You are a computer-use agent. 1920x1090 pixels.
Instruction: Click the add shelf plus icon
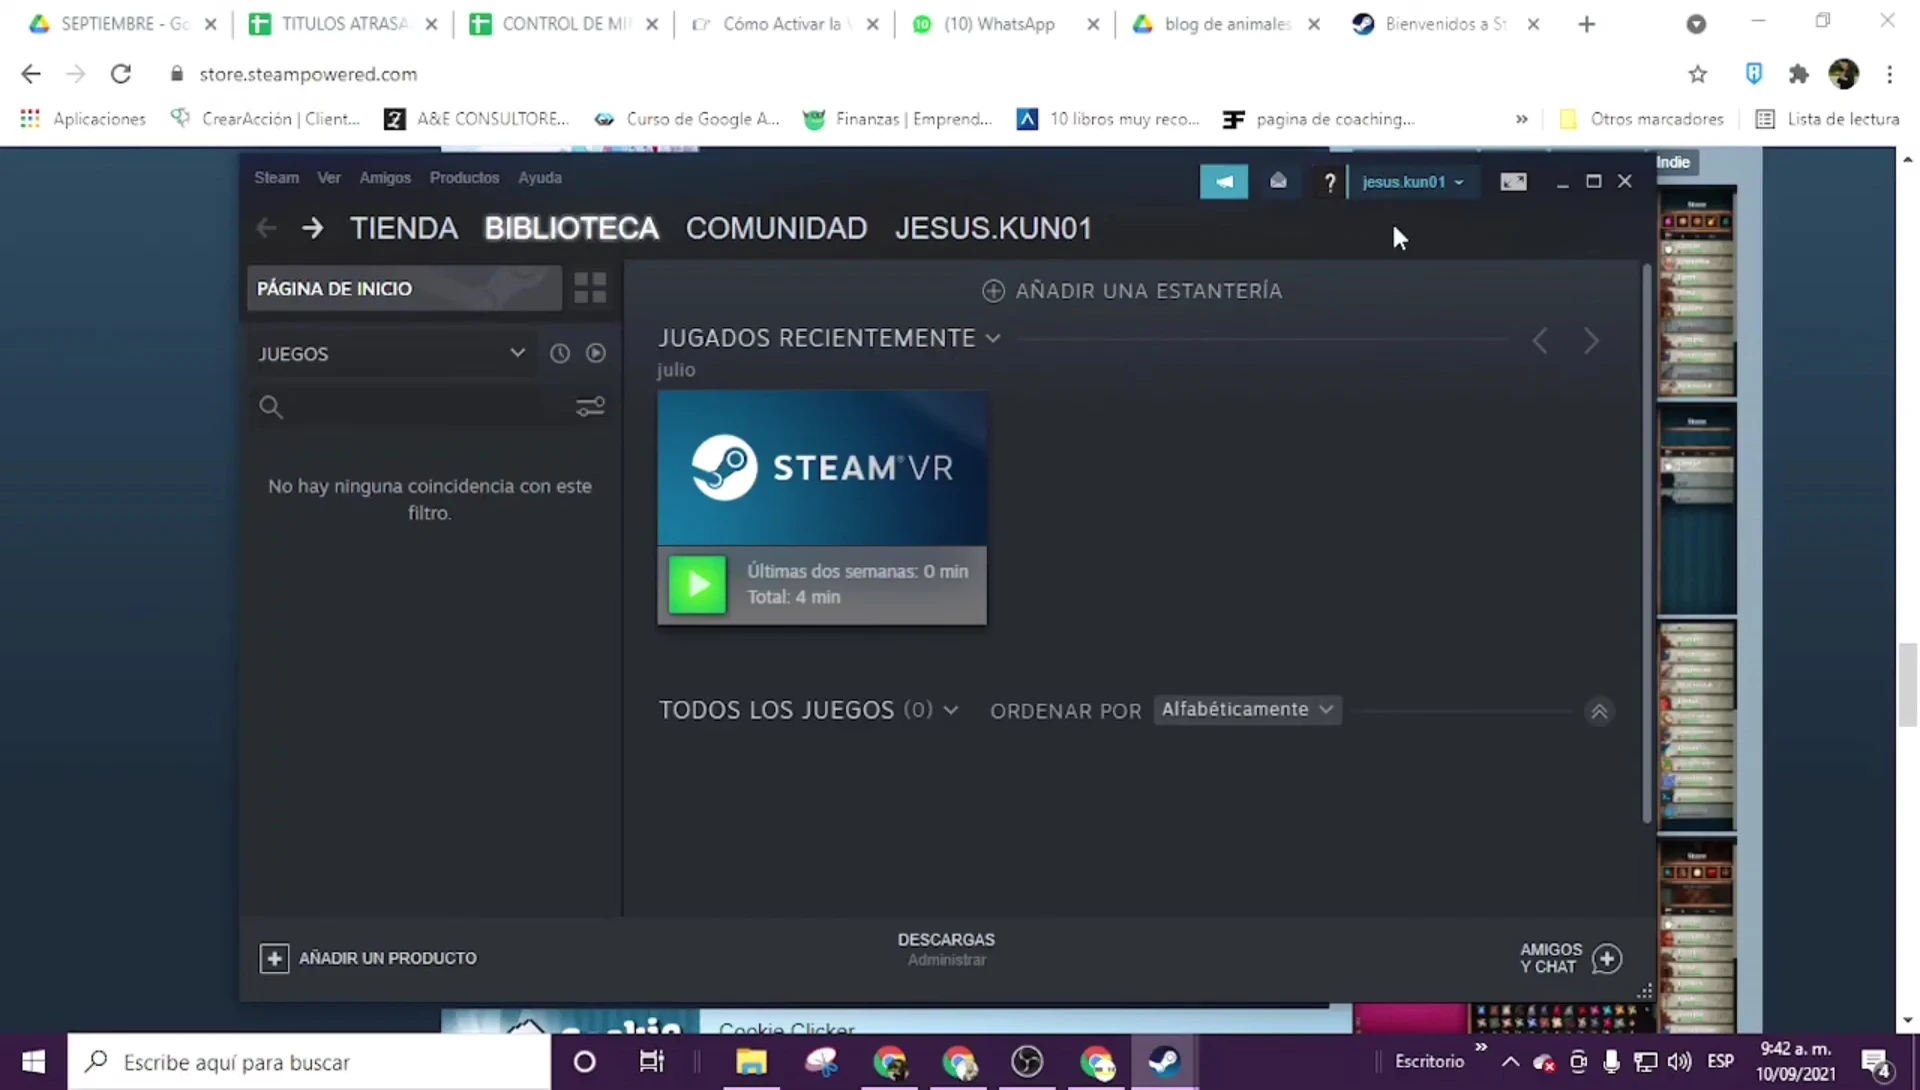pyautogui.click(x=993, y=291)
